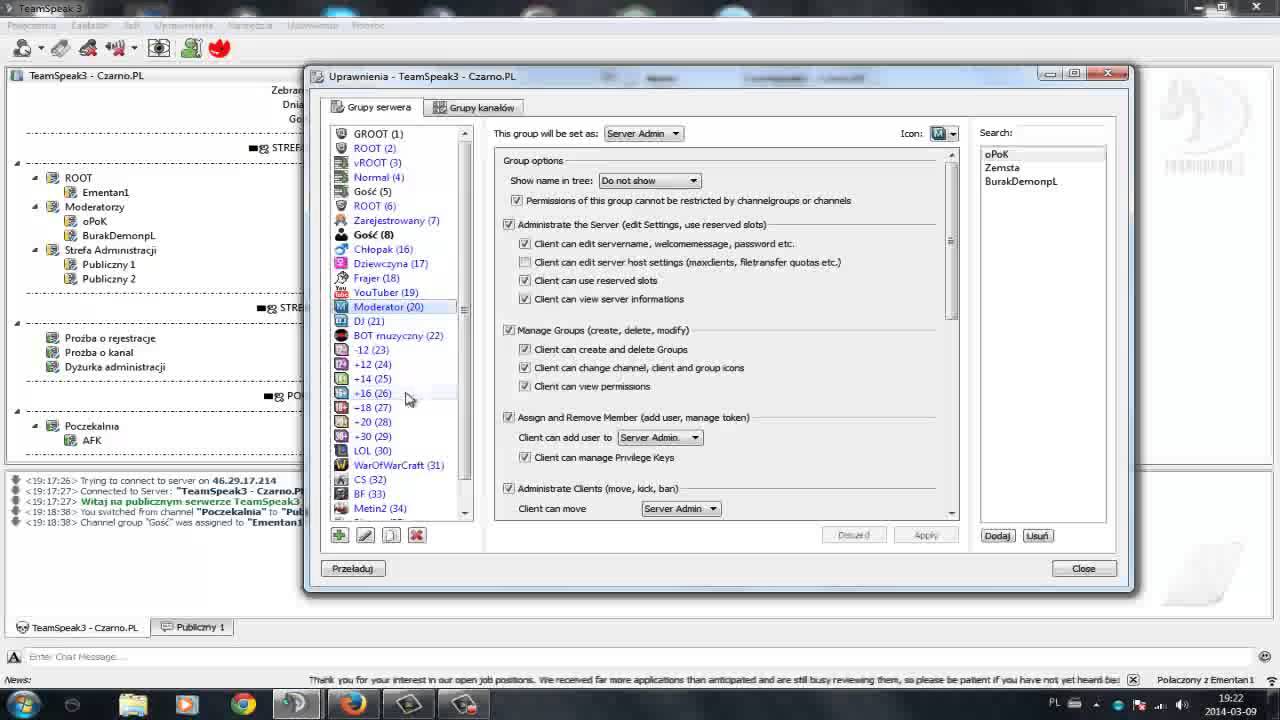Collapse the ROOT channel in server tree
The width and height of the screenshot is (1280, 720).
point(35,178)
